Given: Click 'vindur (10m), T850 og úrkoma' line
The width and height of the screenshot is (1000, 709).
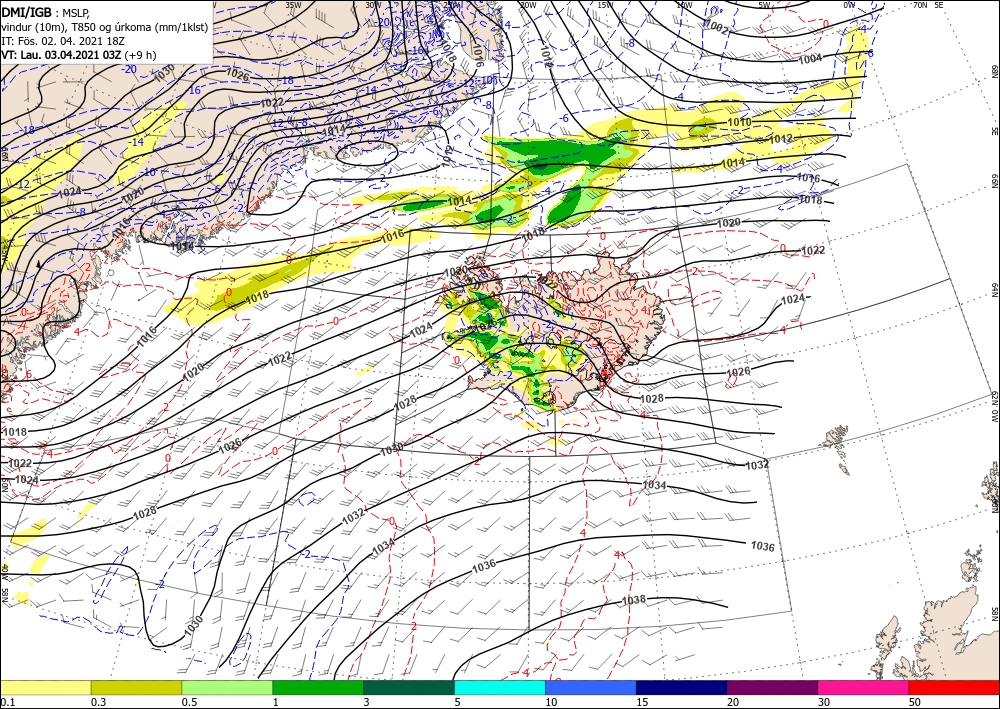Looking at the screenshot, I should pyautogui.click(x=105, y=26).
